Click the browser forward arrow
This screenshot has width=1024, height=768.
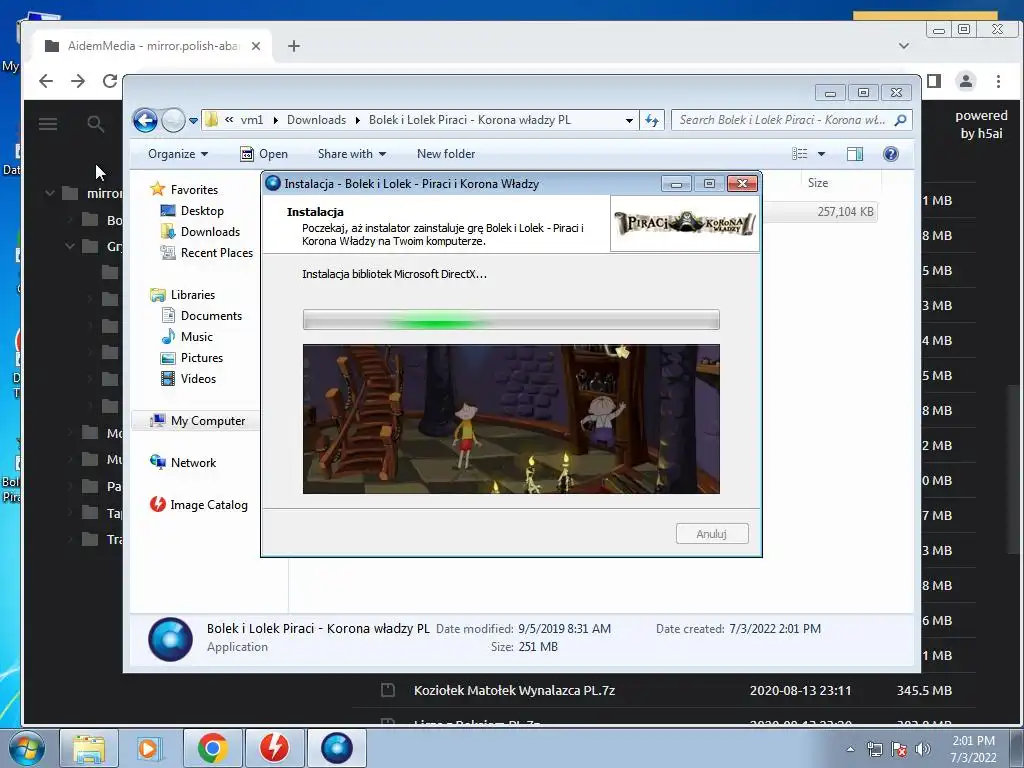click(78, 81)
